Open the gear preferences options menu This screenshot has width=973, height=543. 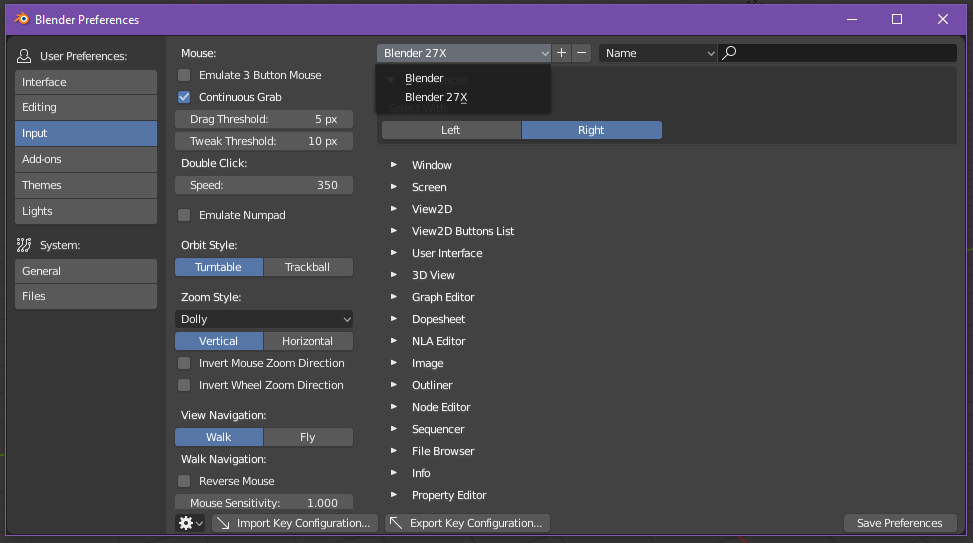[190, 523]
